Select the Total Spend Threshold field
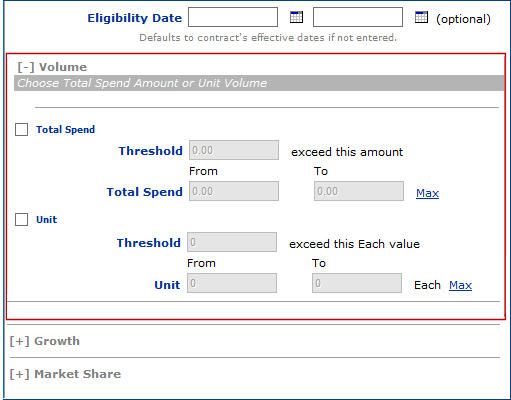The width and height of the screenshot is (511, 400). pyautogui.click(x=234, y=150)
